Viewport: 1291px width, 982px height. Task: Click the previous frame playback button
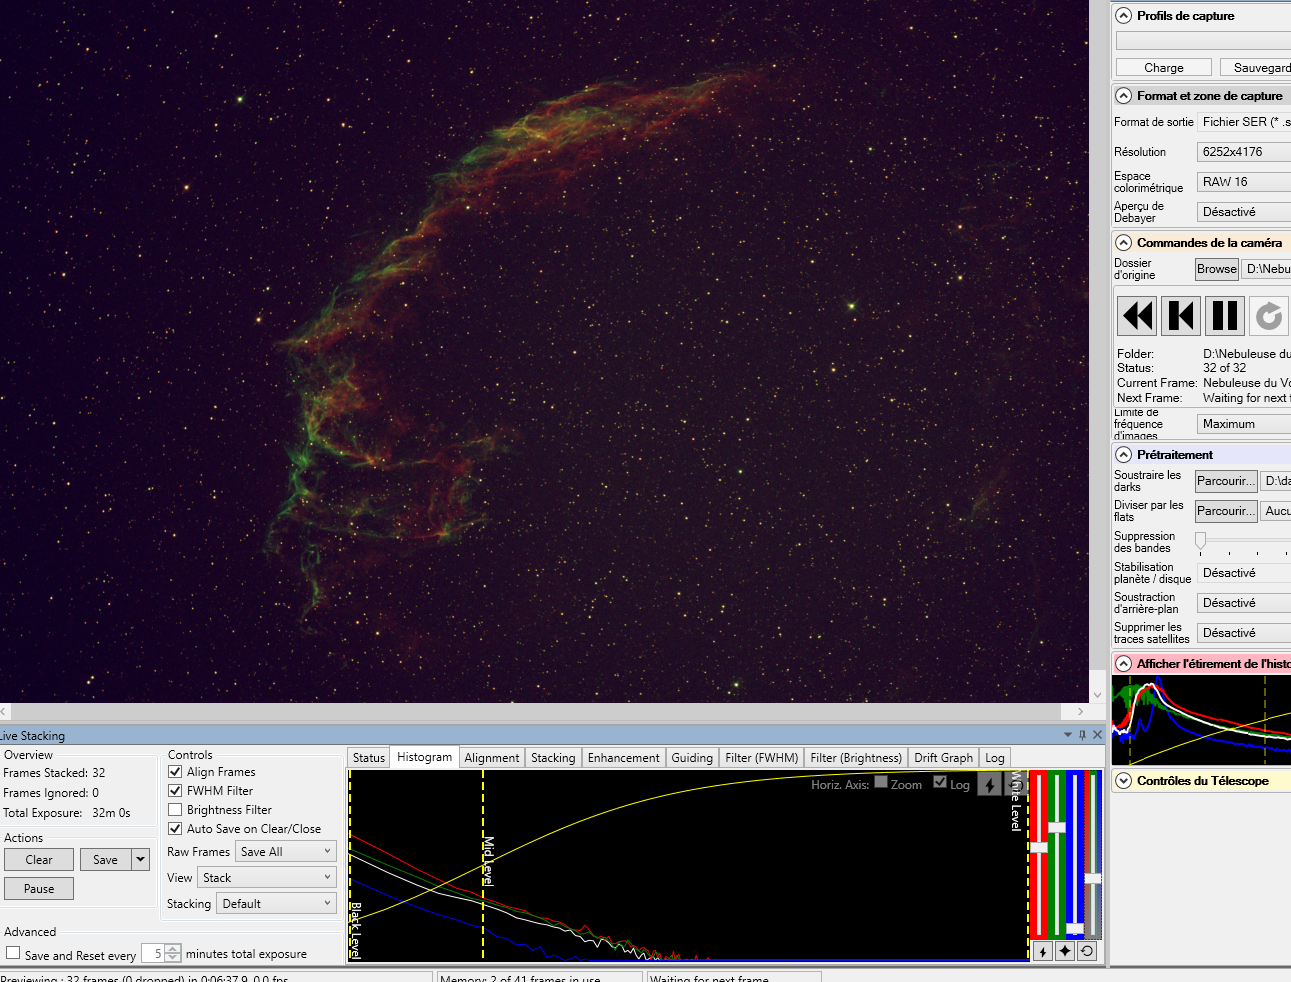coord(1181,316)
